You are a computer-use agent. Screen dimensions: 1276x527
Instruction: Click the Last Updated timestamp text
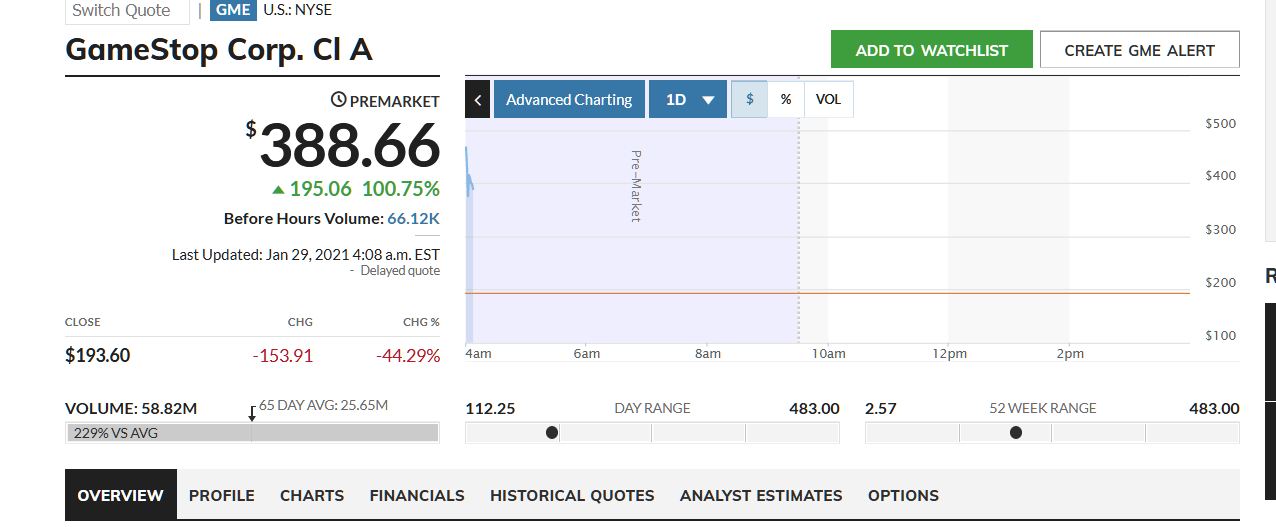point(306,254)
